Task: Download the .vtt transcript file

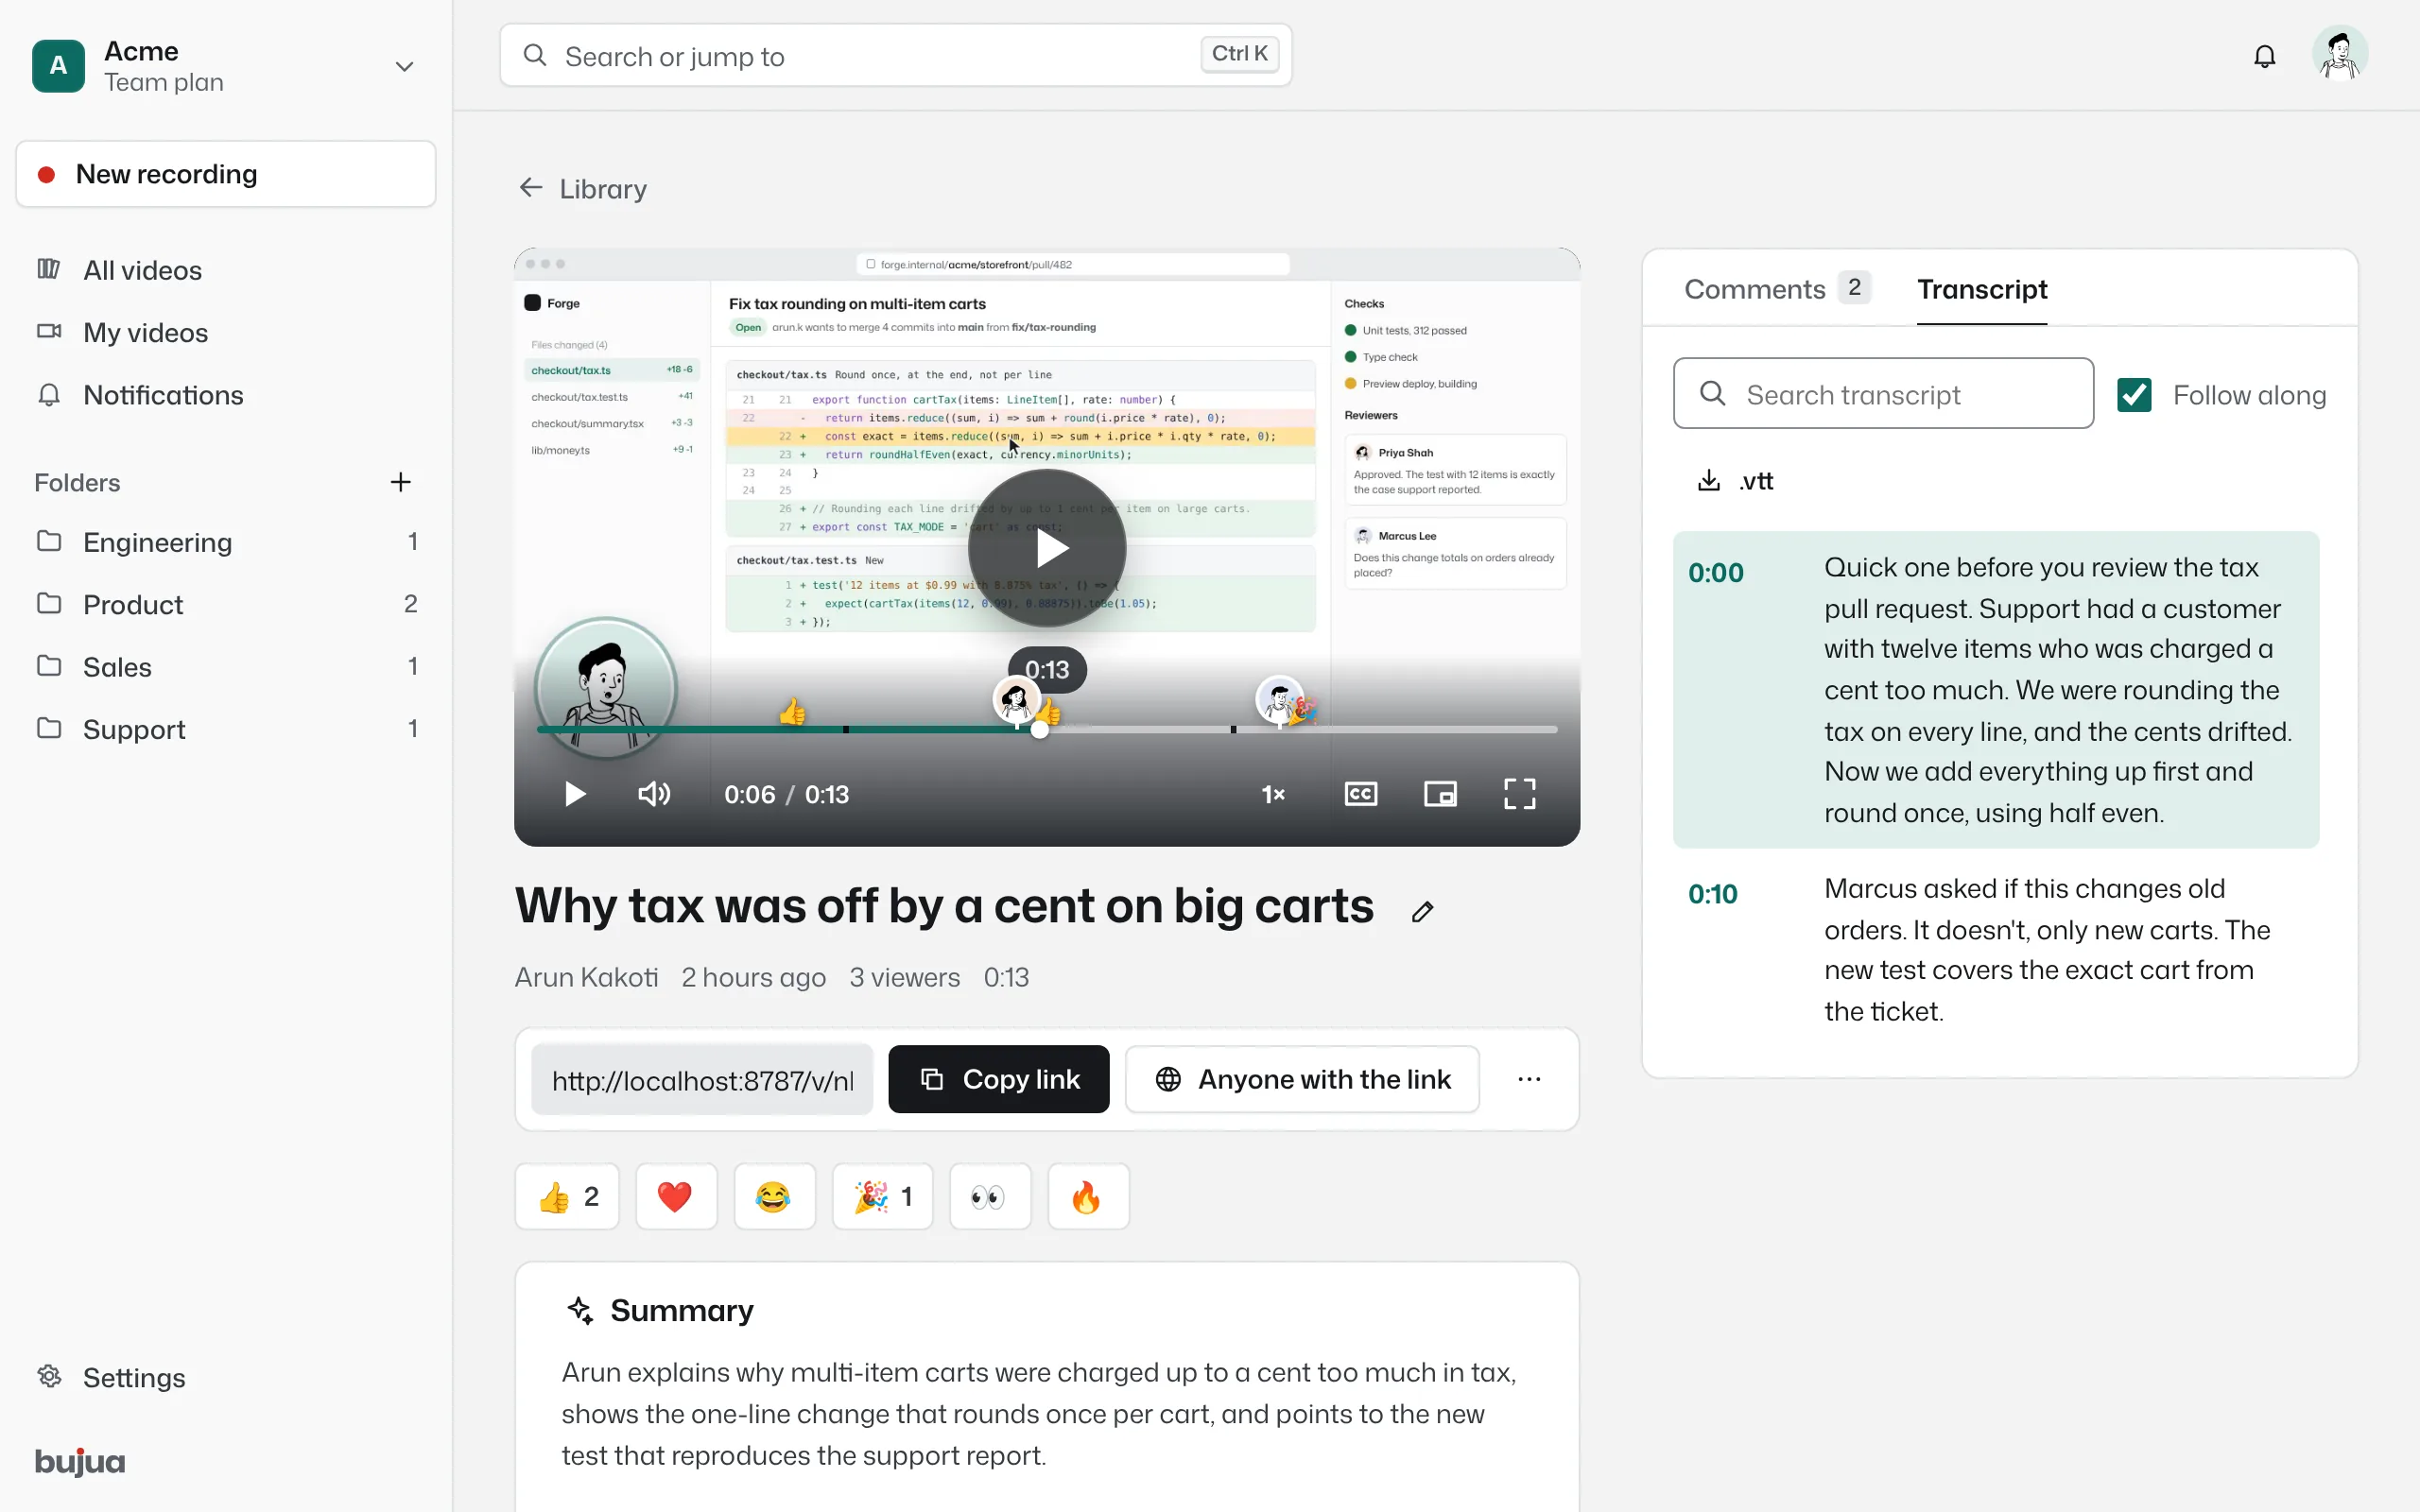Action: (1735, 481)
